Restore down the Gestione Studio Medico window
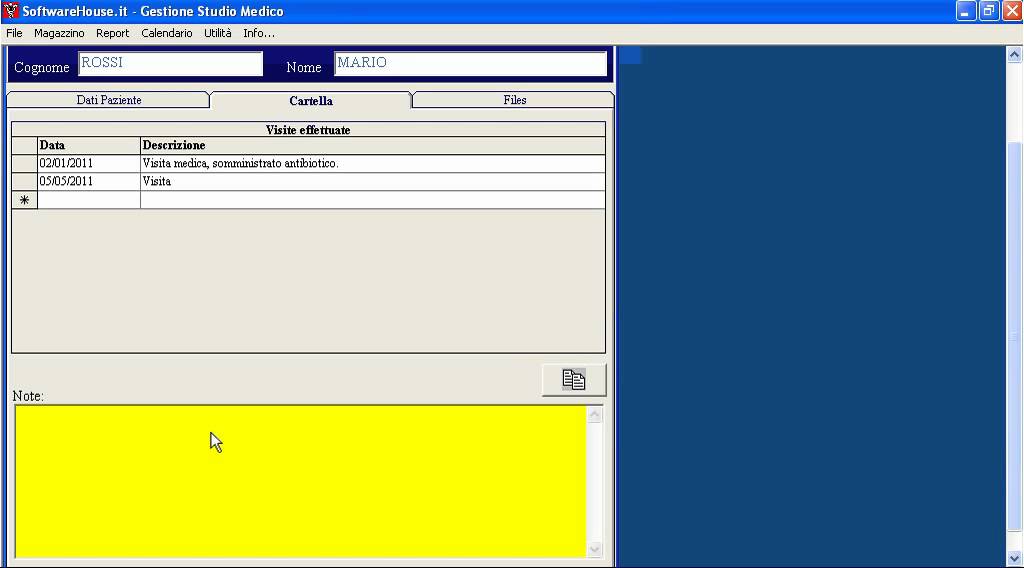Image resolution: width=1024 pixels, height=568 pixels. coord(989,11)
